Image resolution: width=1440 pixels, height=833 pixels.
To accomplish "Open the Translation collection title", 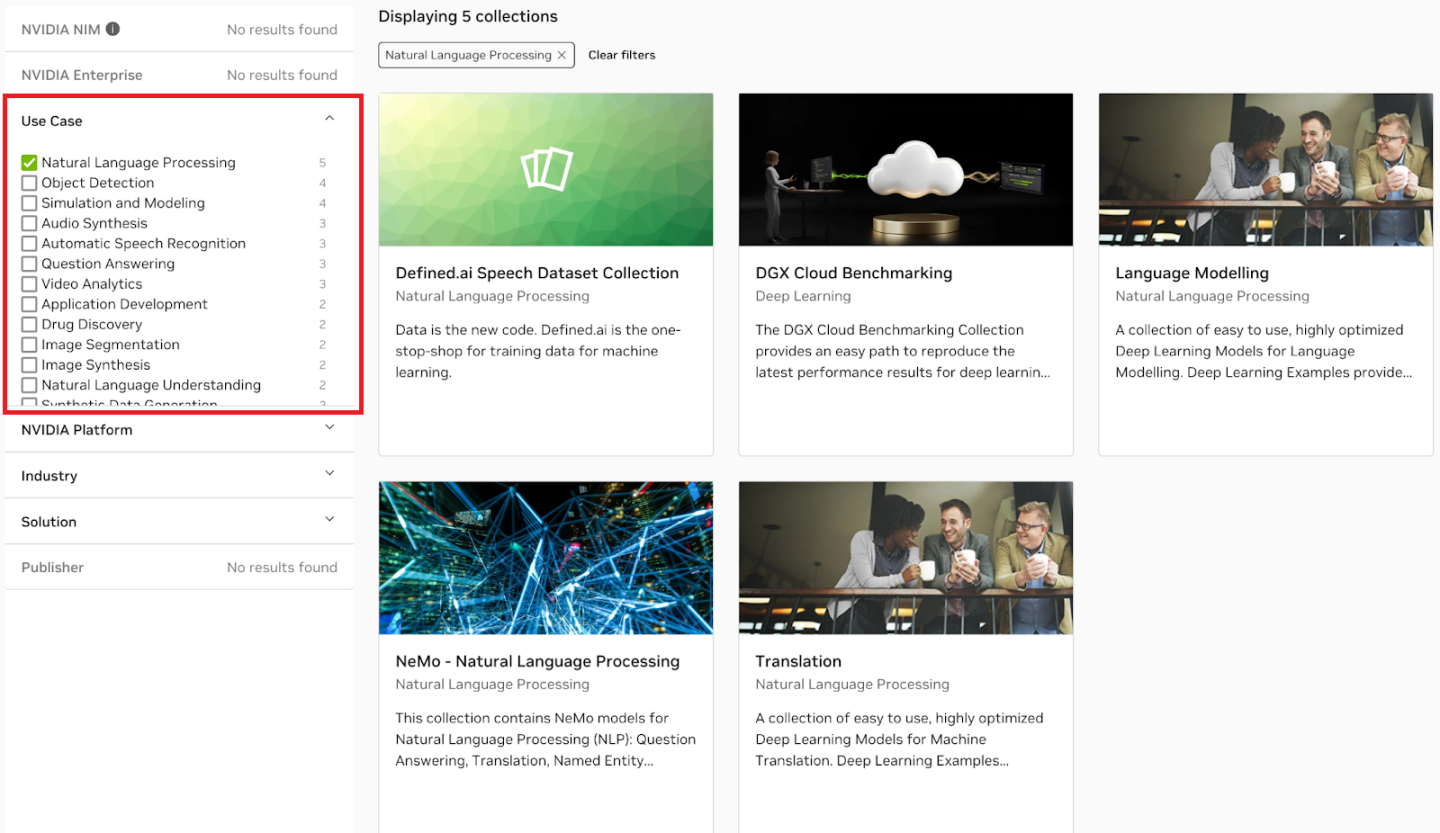I will pyautogui.click(x=798, y=661).
